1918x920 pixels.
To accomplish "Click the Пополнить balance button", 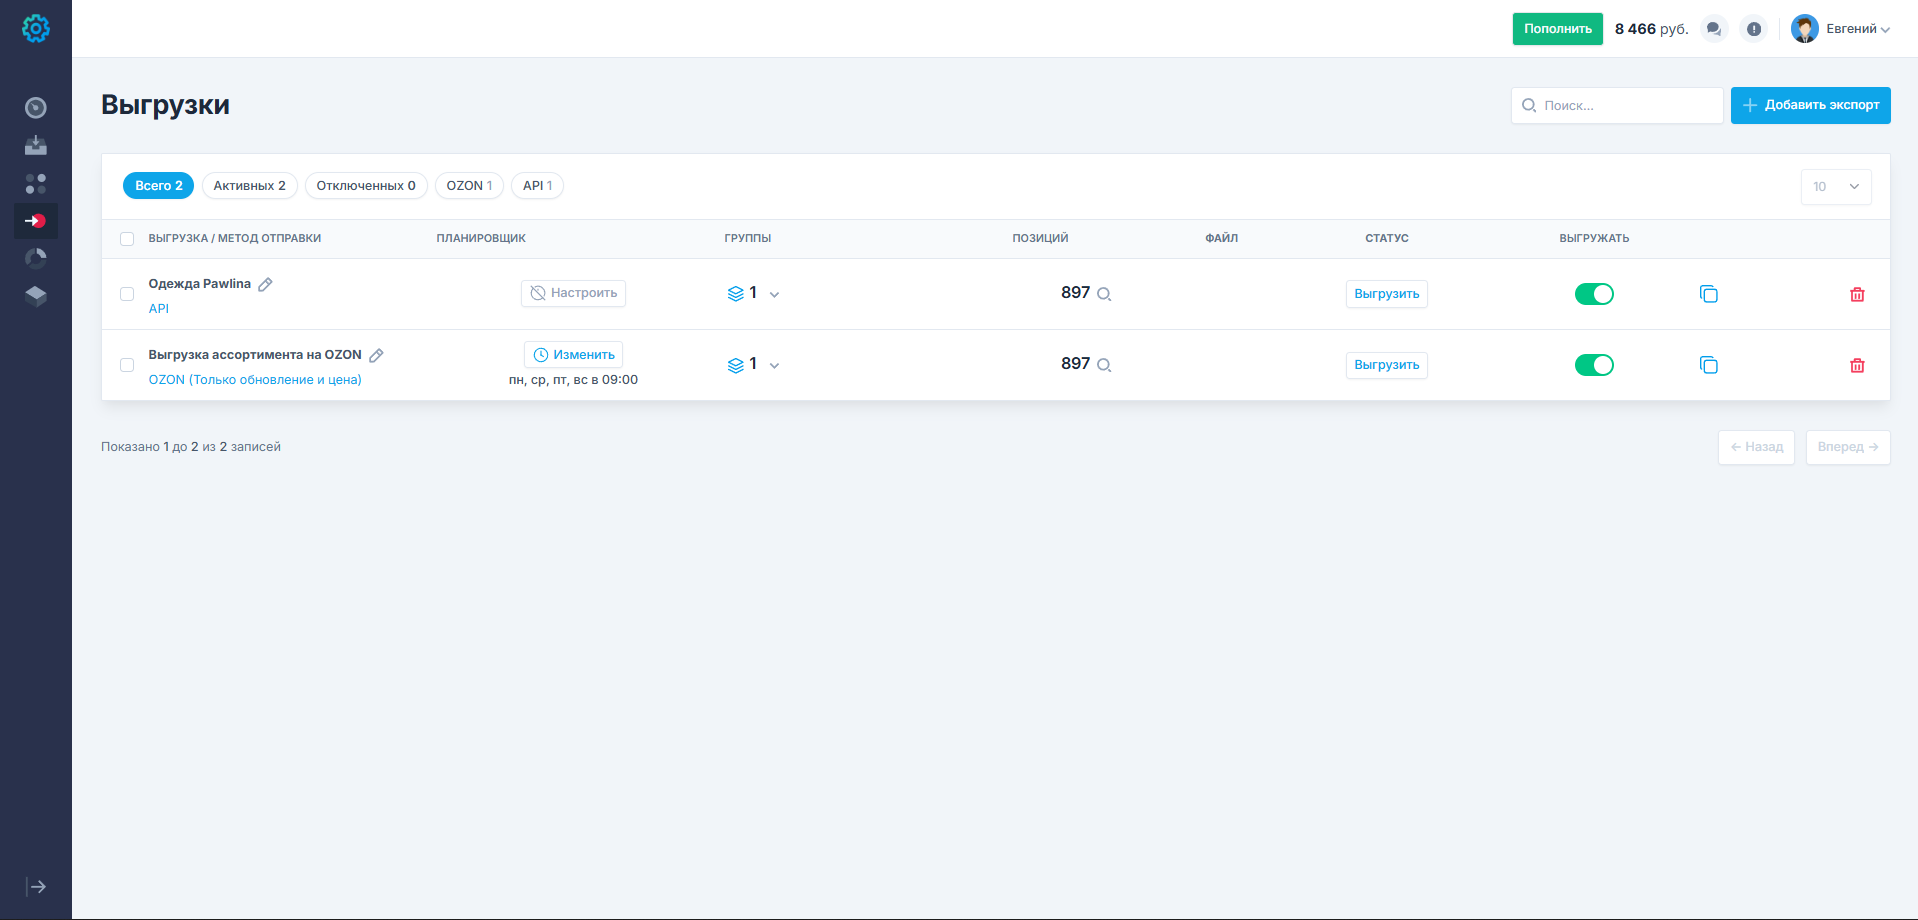I will 1557,29.
